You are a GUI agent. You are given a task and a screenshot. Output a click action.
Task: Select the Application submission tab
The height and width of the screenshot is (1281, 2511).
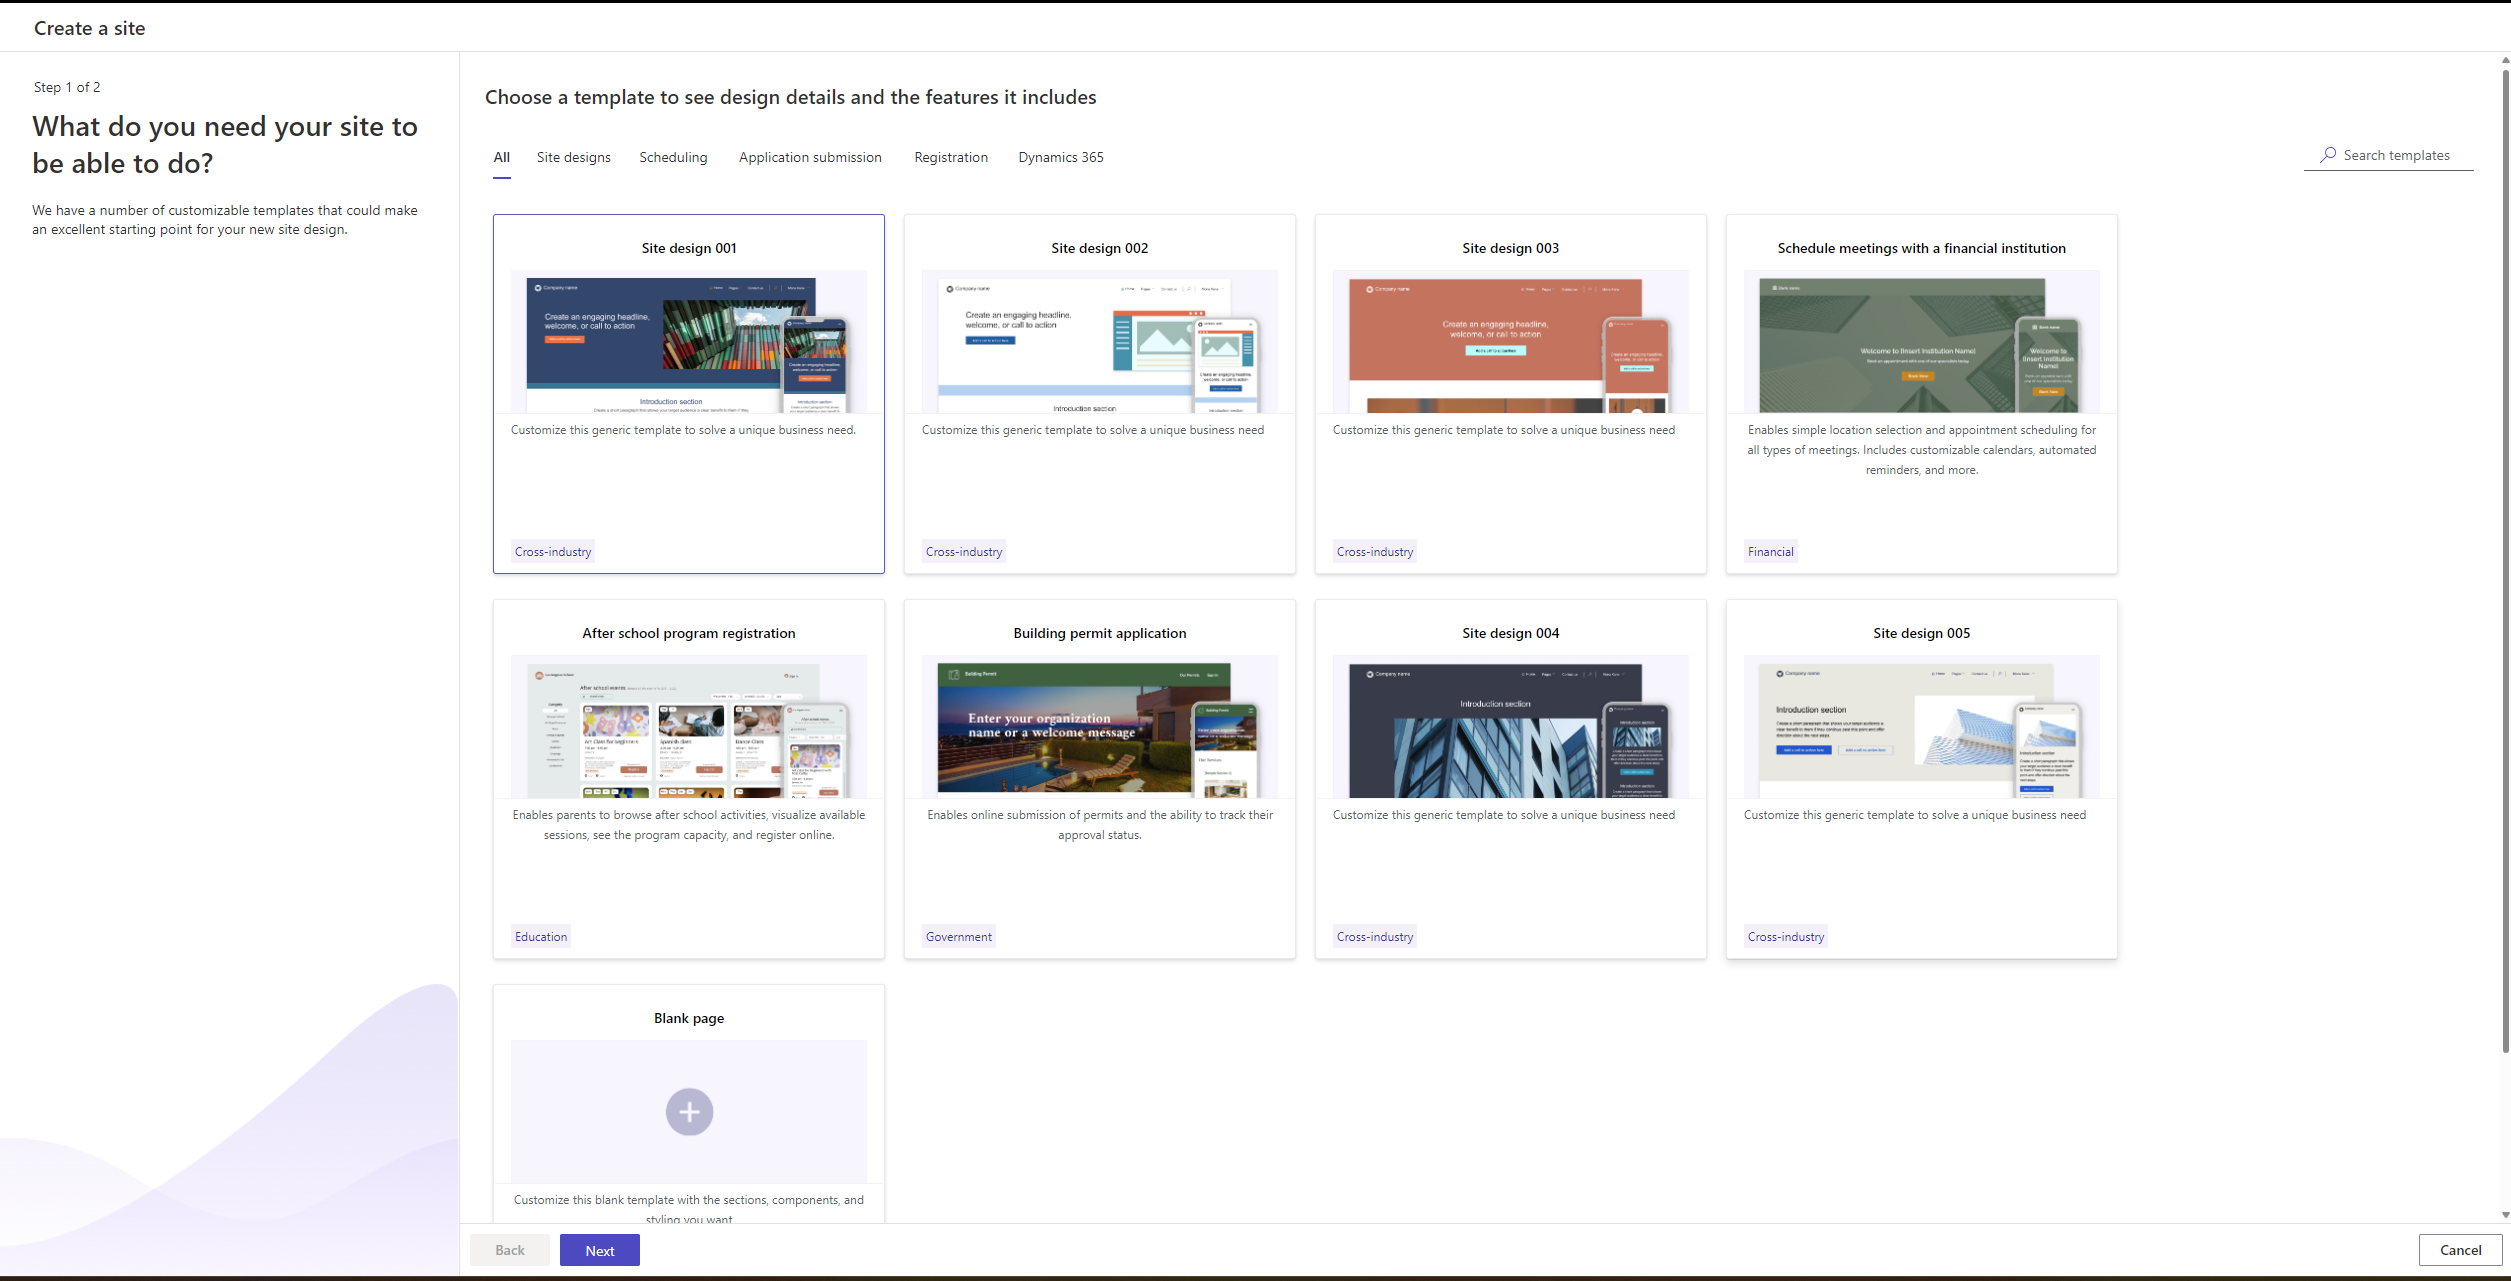click(810, 155)
